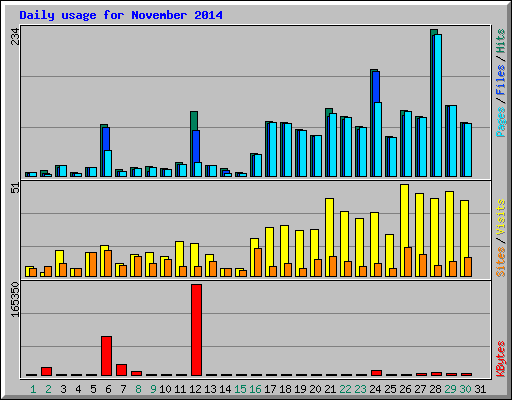Click day 6 on the x-axis

click(108, 389)
